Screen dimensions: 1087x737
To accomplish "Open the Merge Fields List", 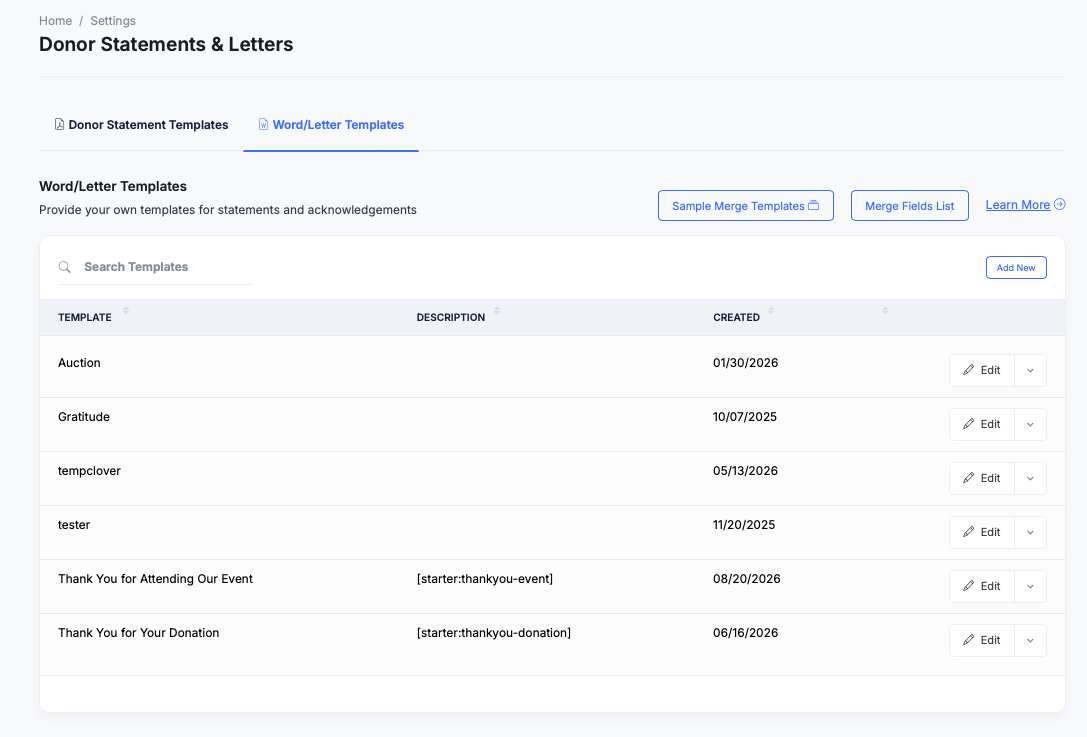I will [x=910, y=206].
